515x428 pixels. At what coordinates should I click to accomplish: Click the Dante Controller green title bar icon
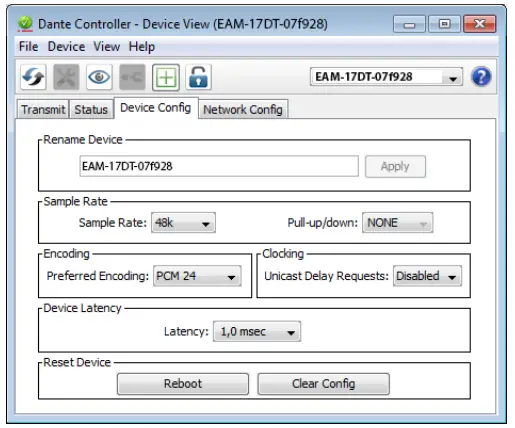click(25, 24)
